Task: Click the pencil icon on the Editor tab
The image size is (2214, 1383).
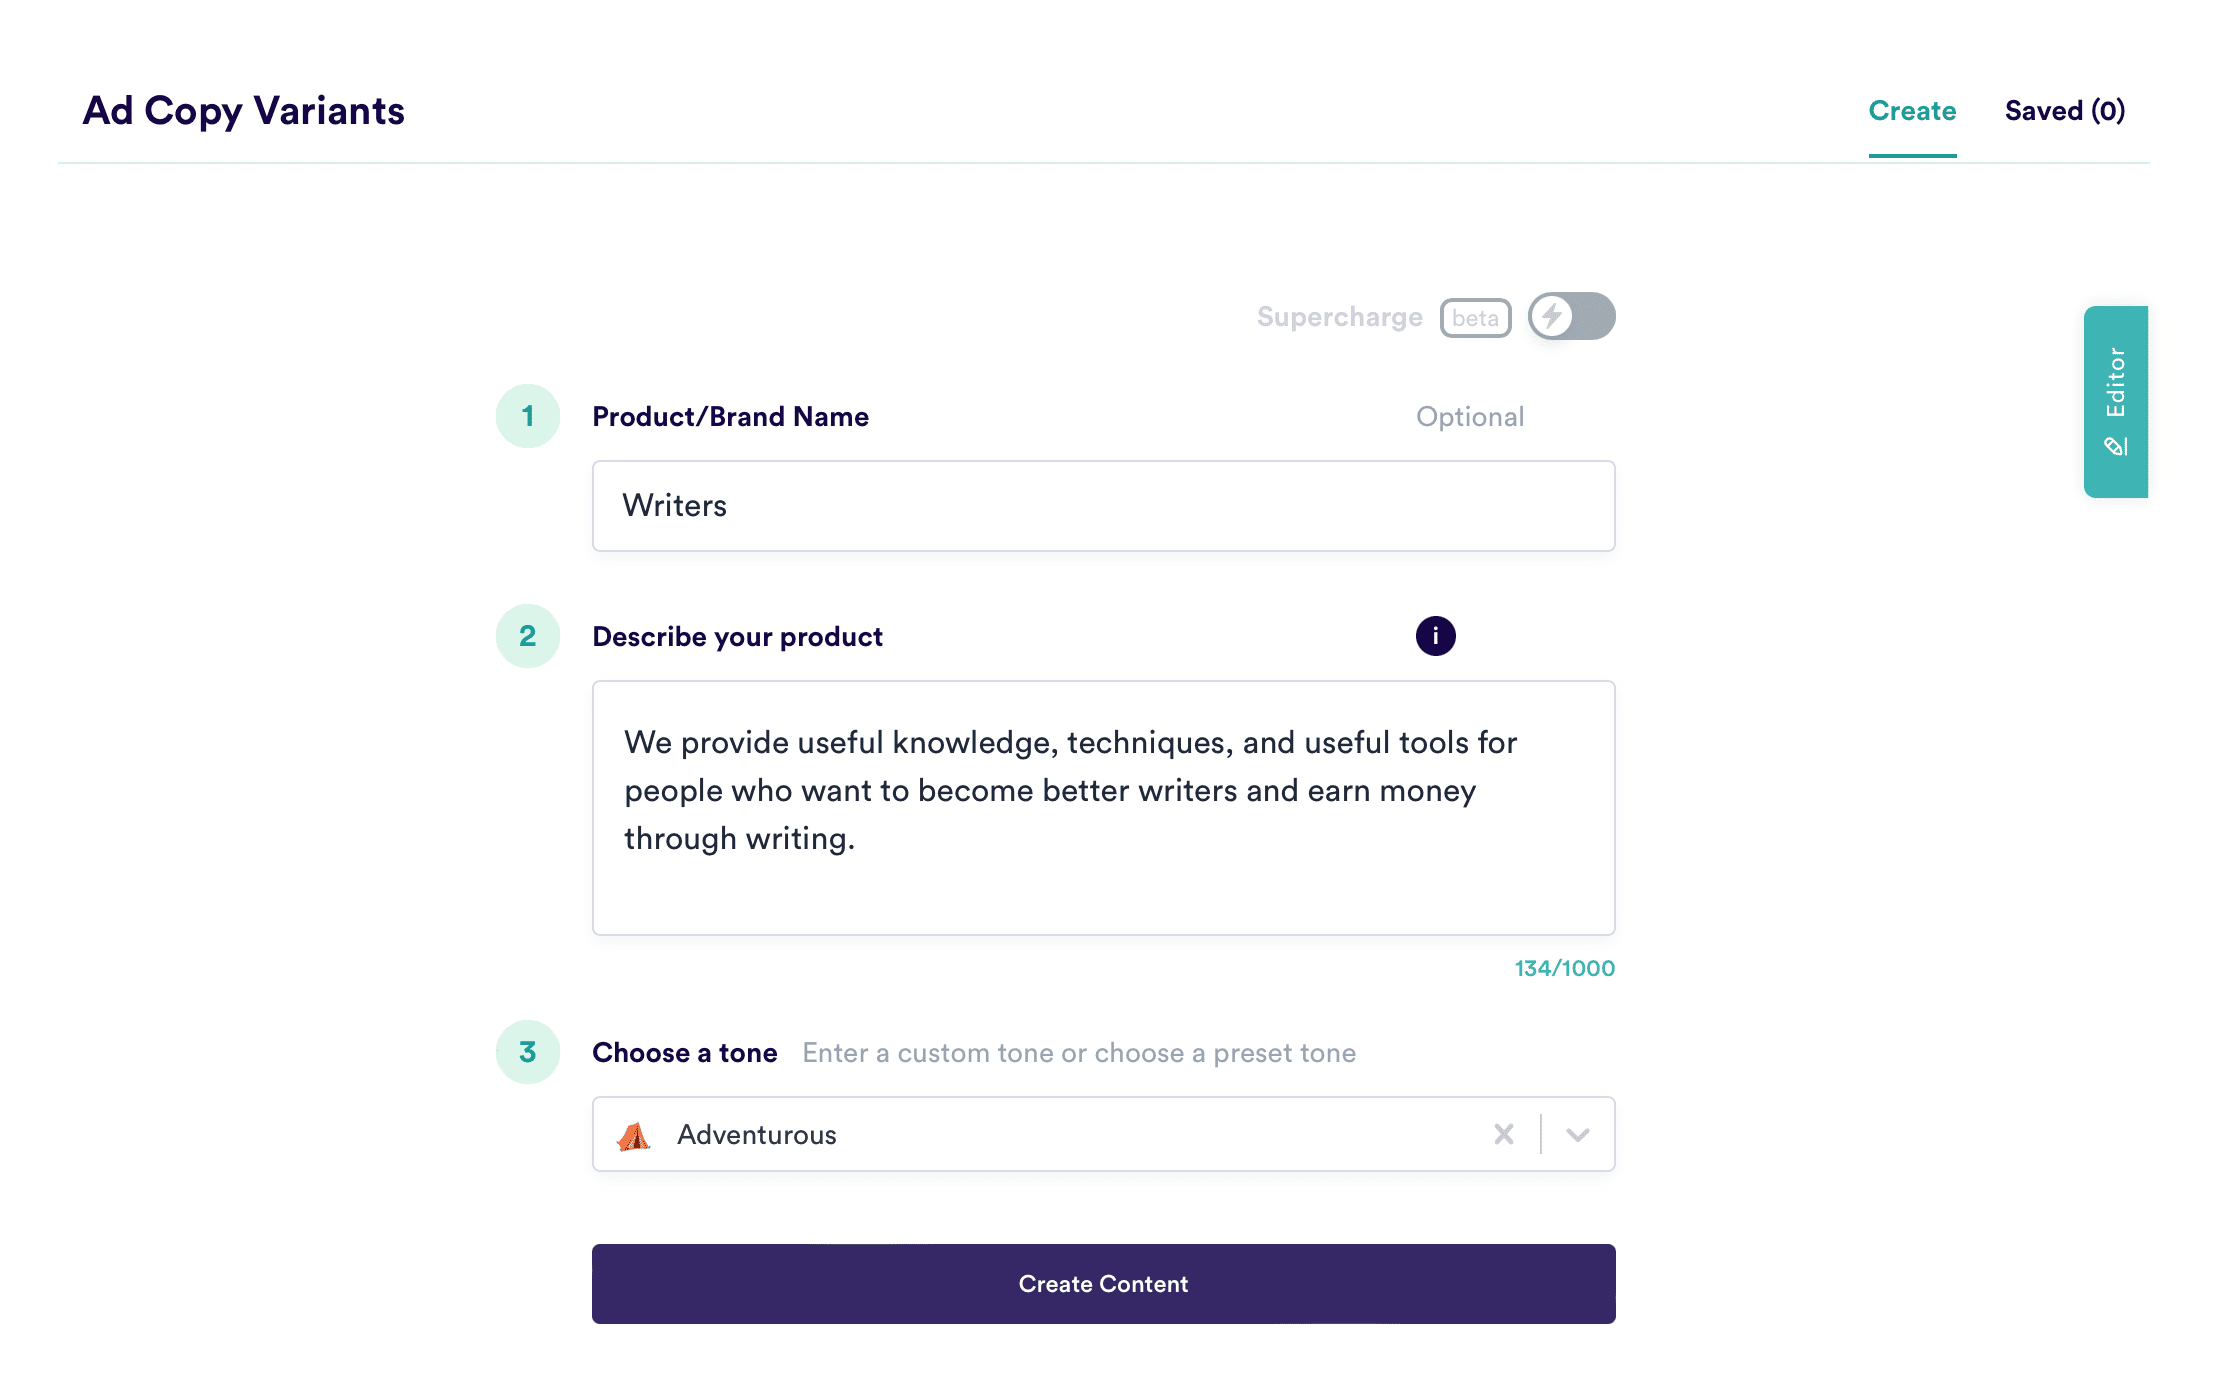Action: click(2115, 446)
